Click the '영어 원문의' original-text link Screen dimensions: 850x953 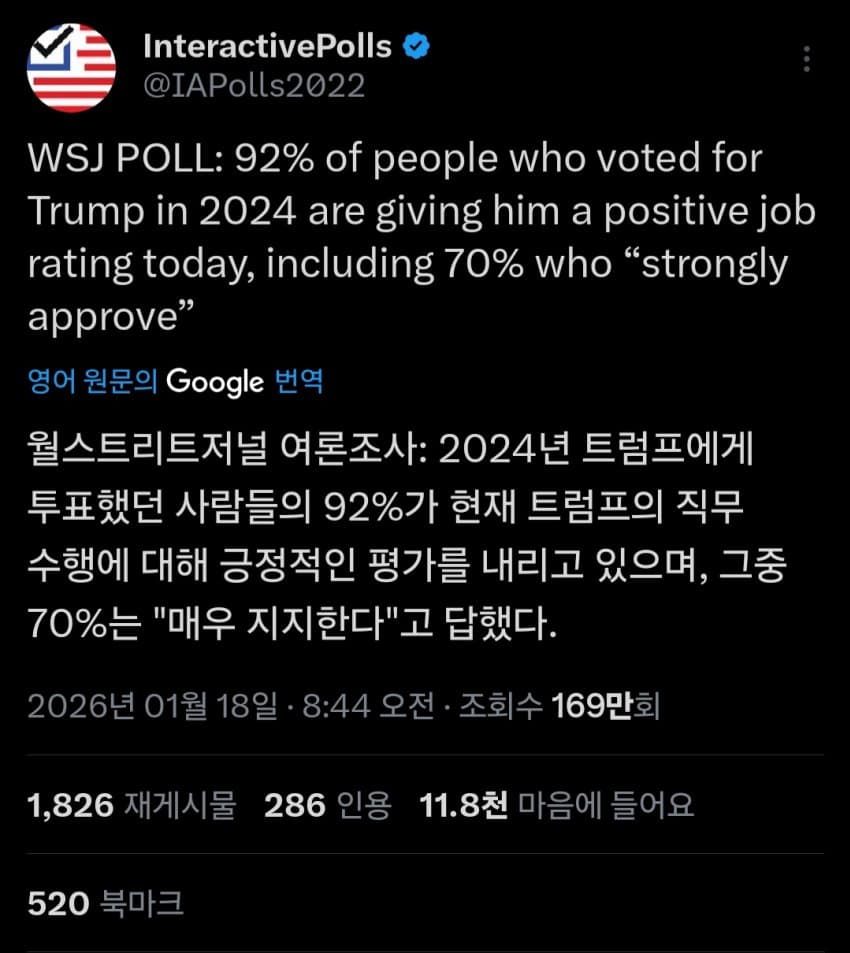[x=92, y=381]
